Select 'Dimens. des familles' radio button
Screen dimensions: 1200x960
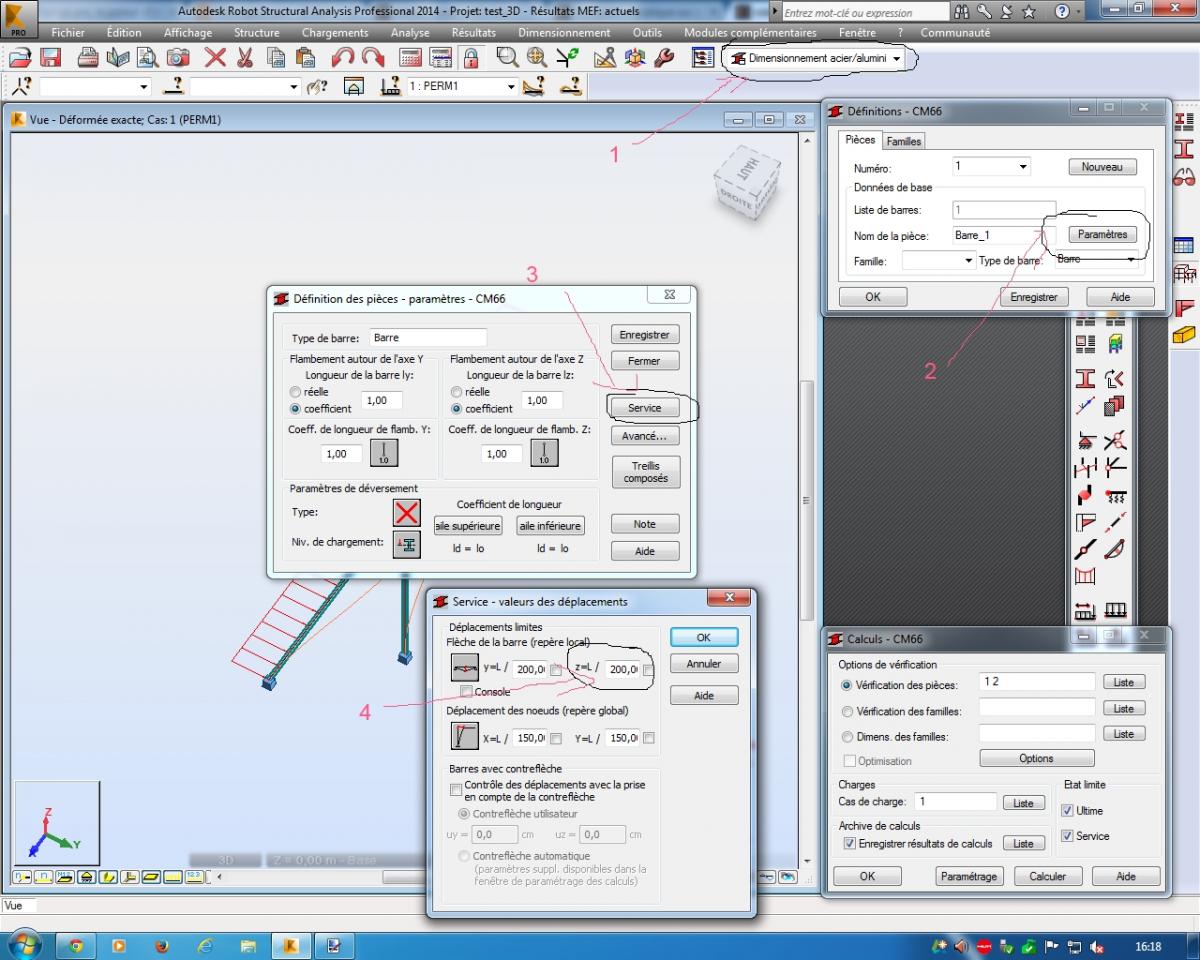pos(848,737)
